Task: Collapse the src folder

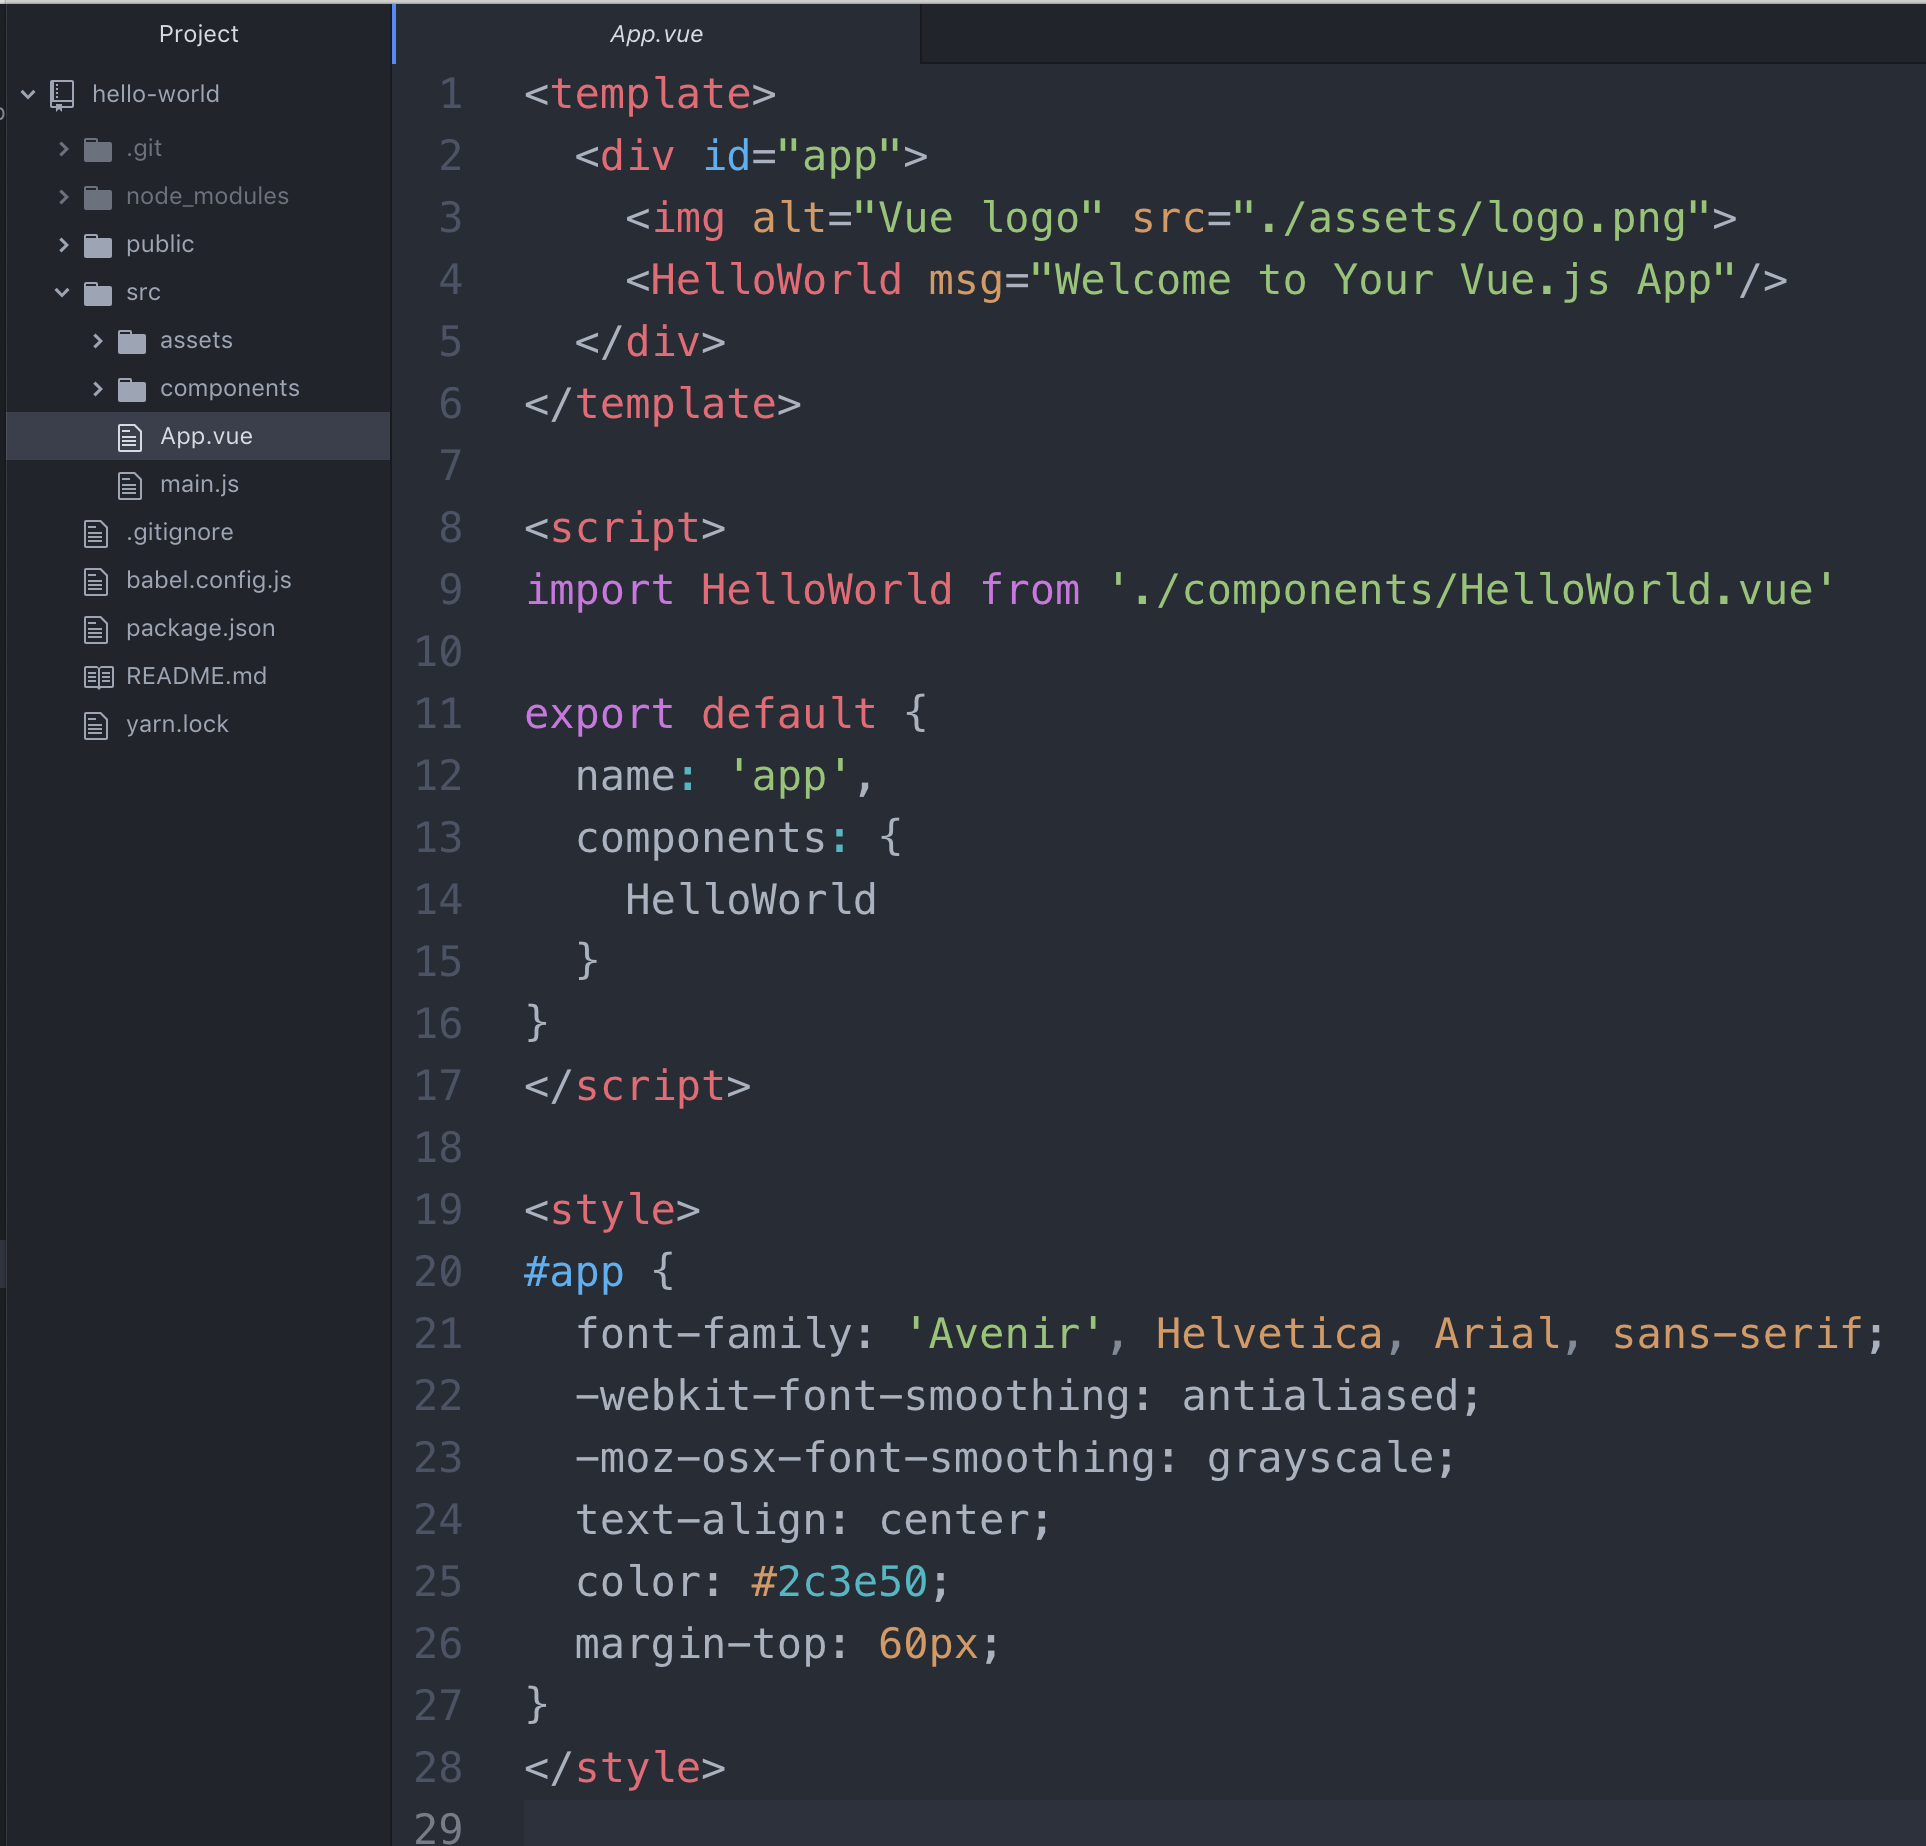Action: click(x=62, y=292)
